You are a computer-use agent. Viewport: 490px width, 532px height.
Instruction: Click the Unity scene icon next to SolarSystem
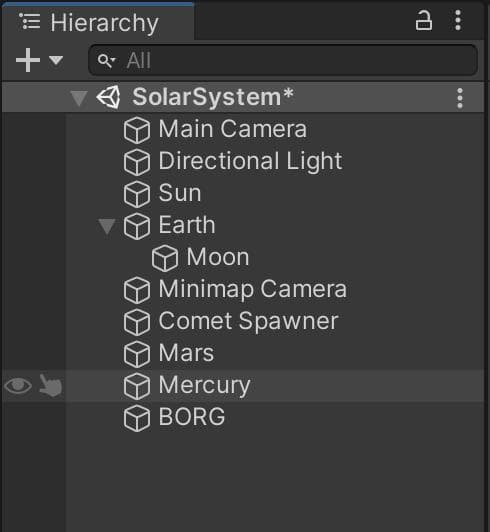[109, 97]
